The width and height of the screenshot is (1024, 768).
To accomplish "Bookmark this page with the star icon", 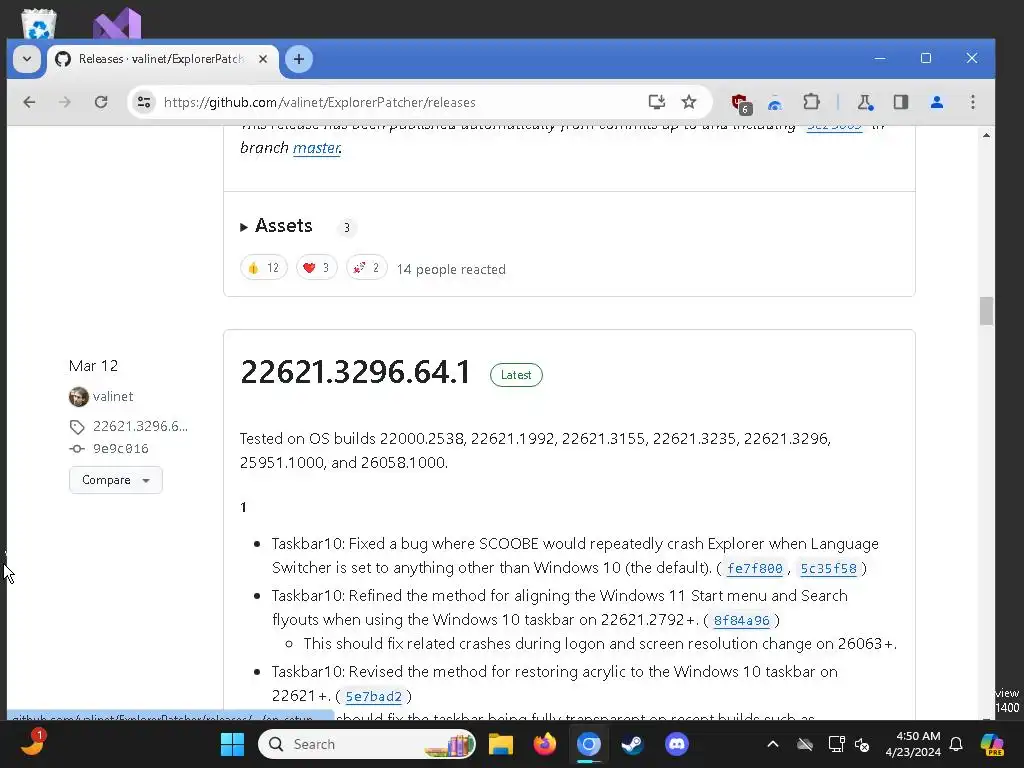I will pyautogui.click(x=689, y=102).
